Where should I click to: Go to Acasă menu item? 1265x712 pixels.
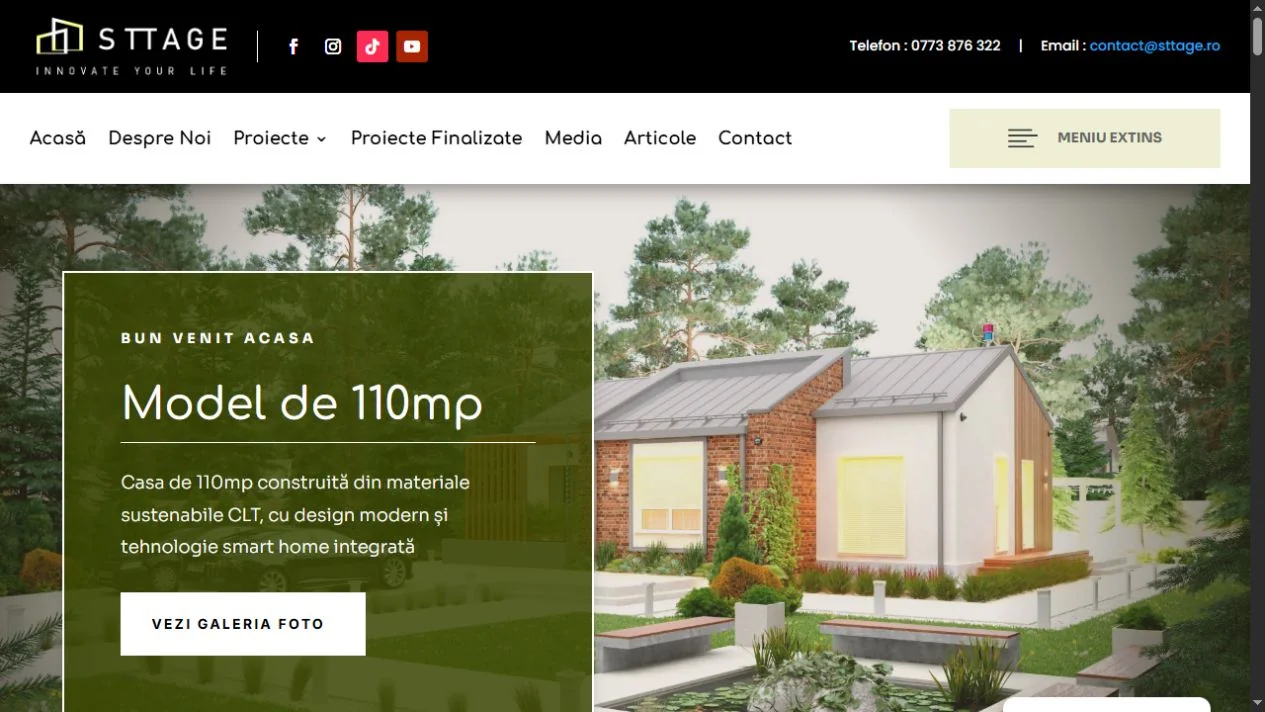58,138
